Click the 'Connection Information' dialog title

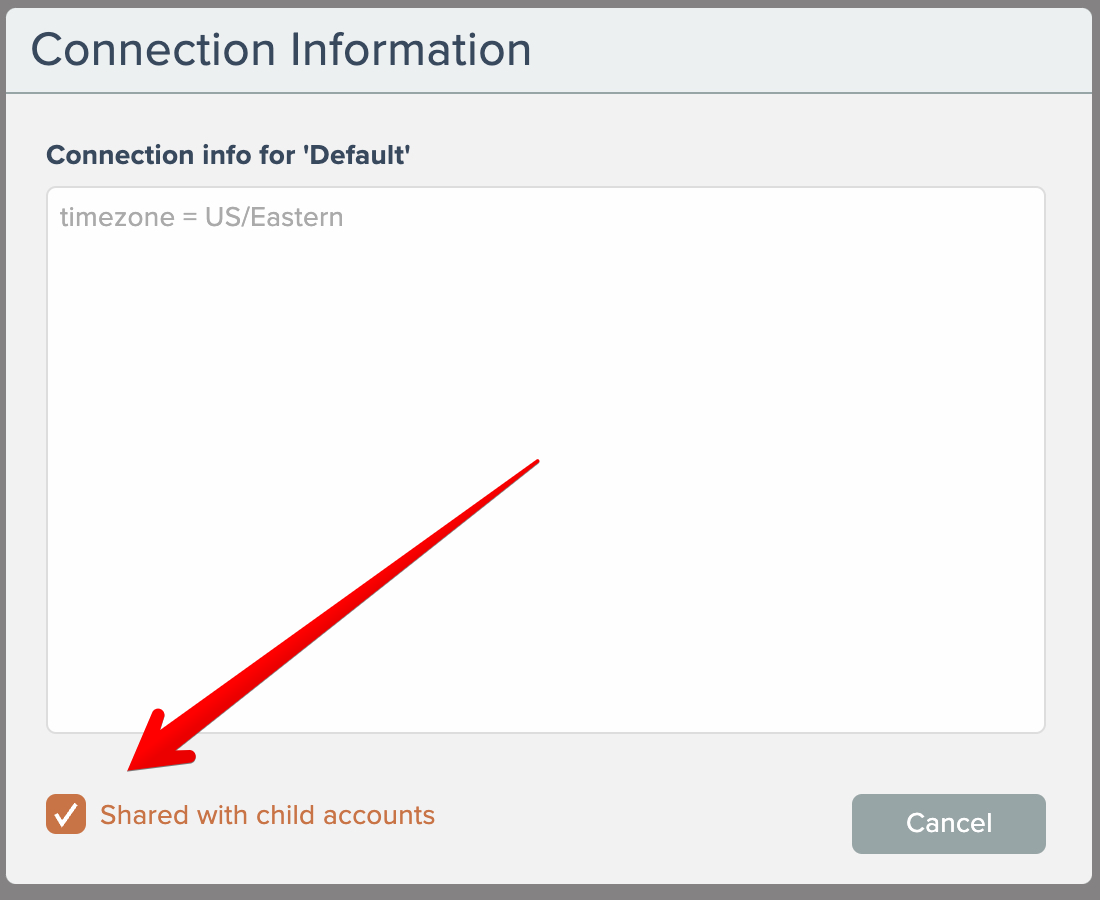[x=281, y=50]
